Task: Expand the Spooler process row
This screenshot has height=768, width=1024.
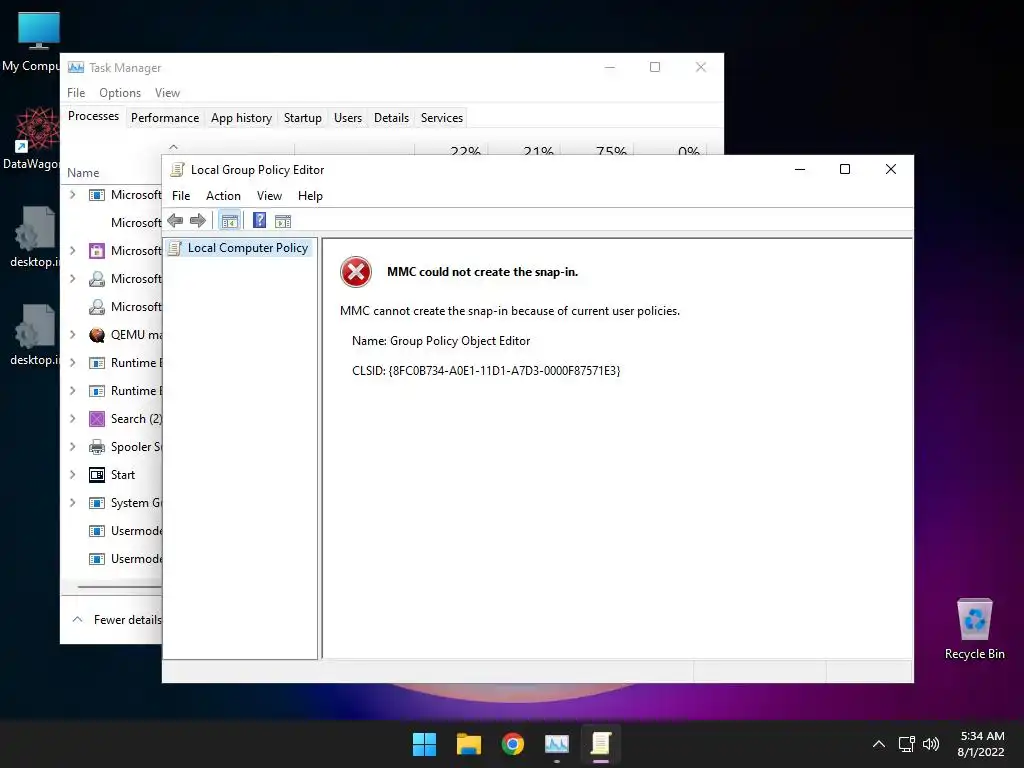Action: [x=72, y=447]
